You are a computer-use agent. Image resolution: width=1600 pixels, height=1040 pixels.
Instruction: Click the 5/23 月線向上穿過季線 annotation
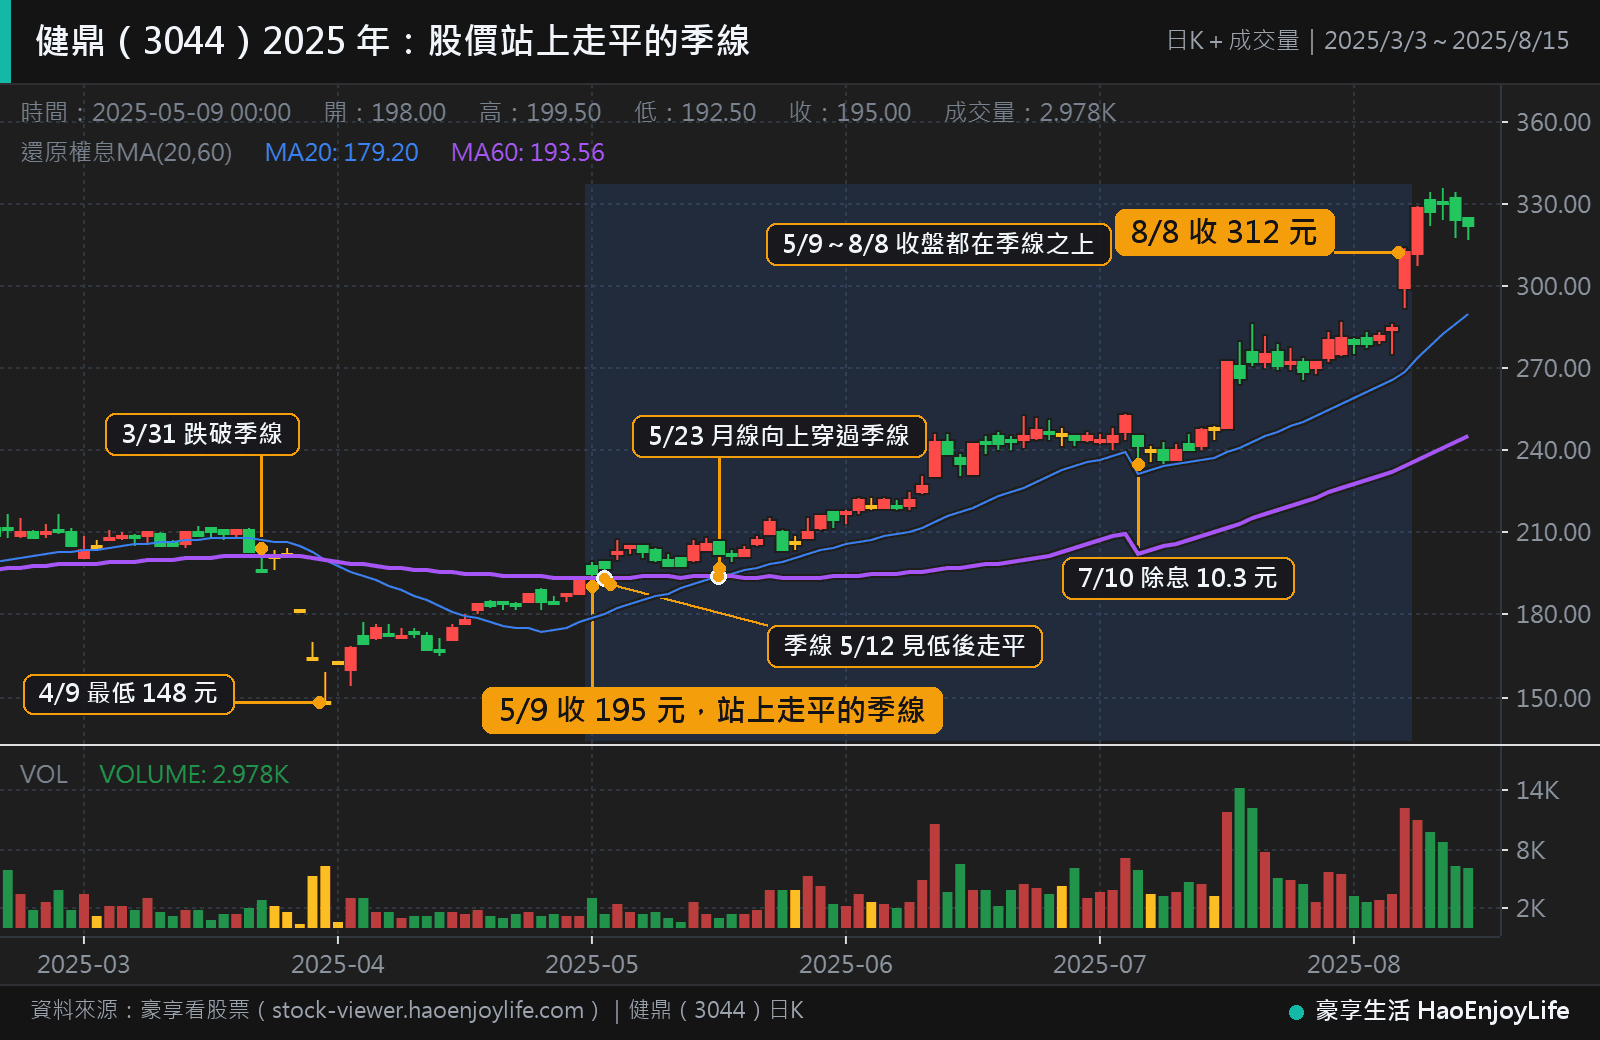(779, 436)
